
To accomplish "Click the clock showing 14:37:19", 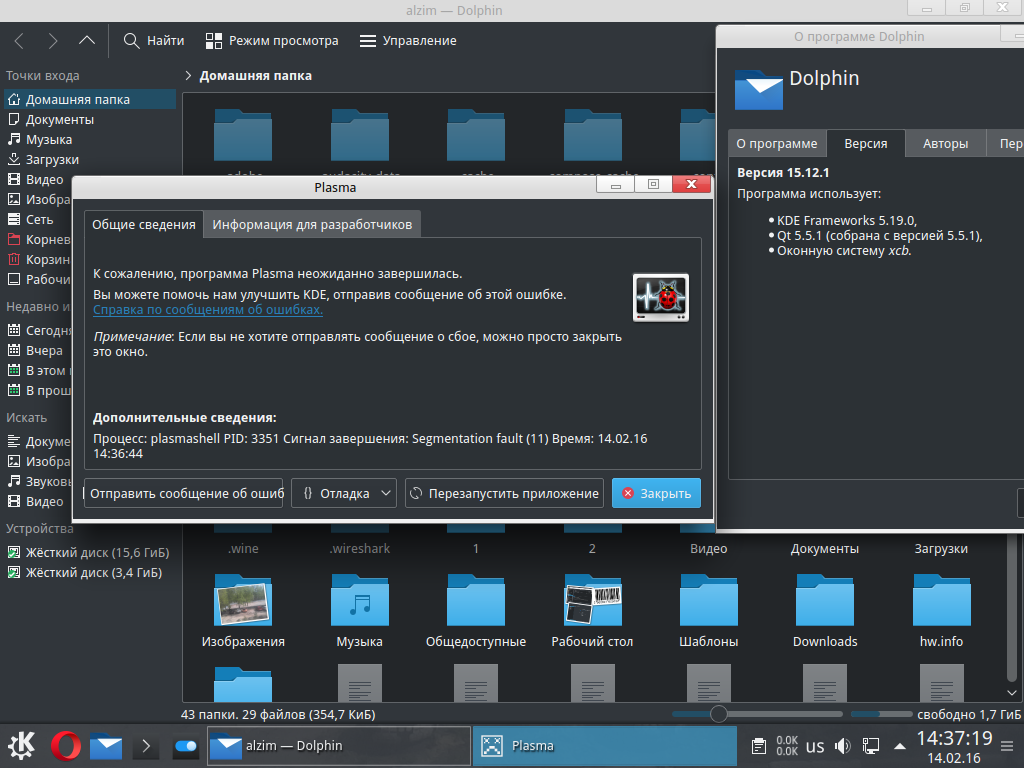I will pos(954,738).
